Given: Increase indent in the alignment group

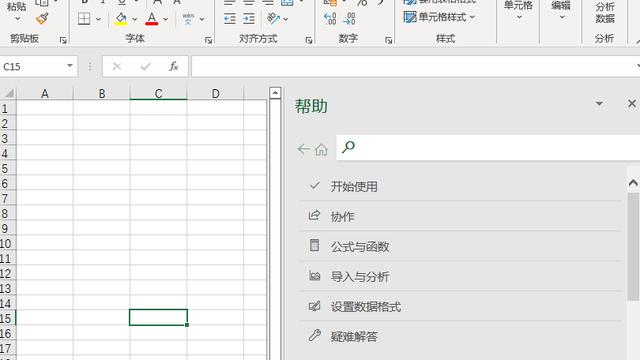Looking at the screenshot, I should pyautogui.click(x=249, y=18).
